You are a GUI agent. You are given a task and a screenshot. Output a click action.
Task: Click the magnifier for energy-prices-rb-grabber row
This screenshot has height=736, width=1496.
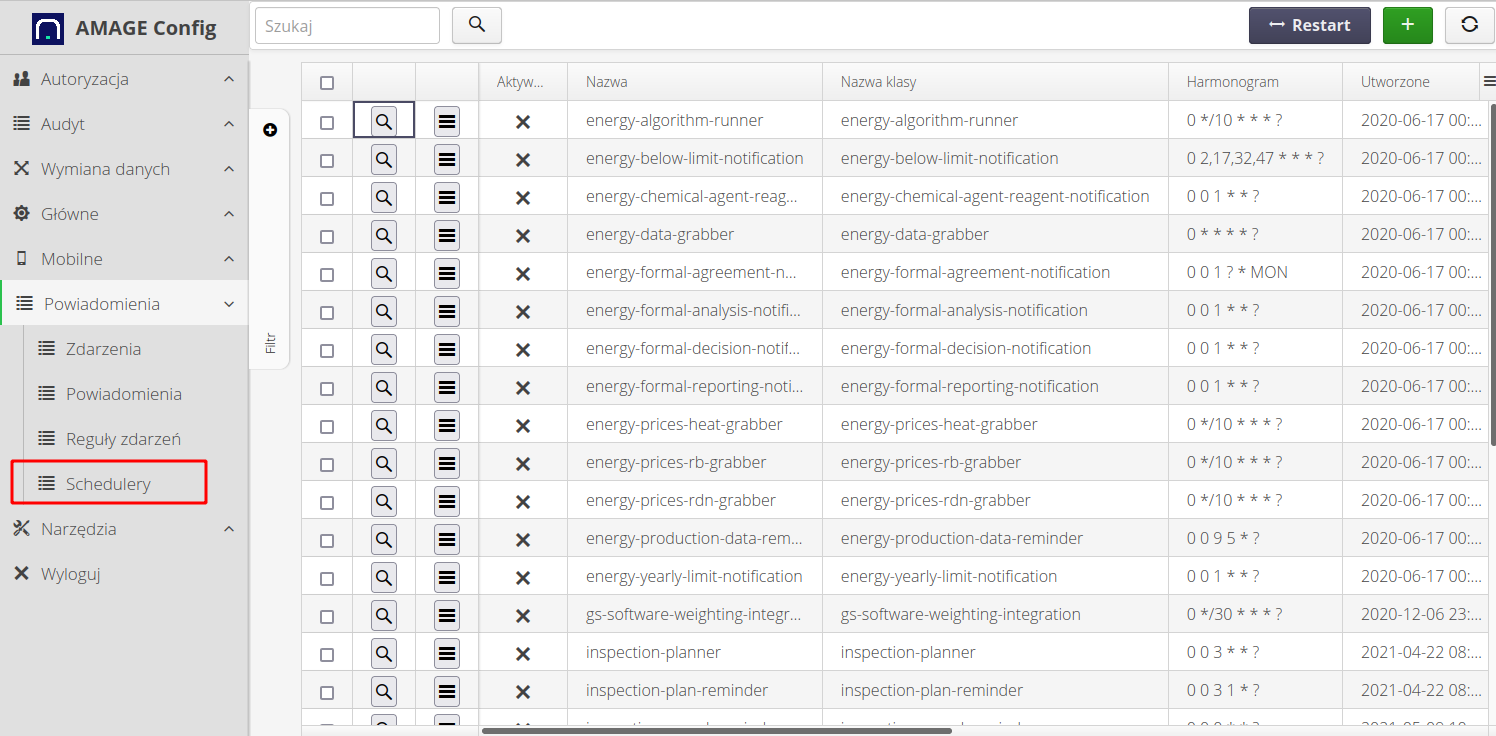[x=384, y=463]
